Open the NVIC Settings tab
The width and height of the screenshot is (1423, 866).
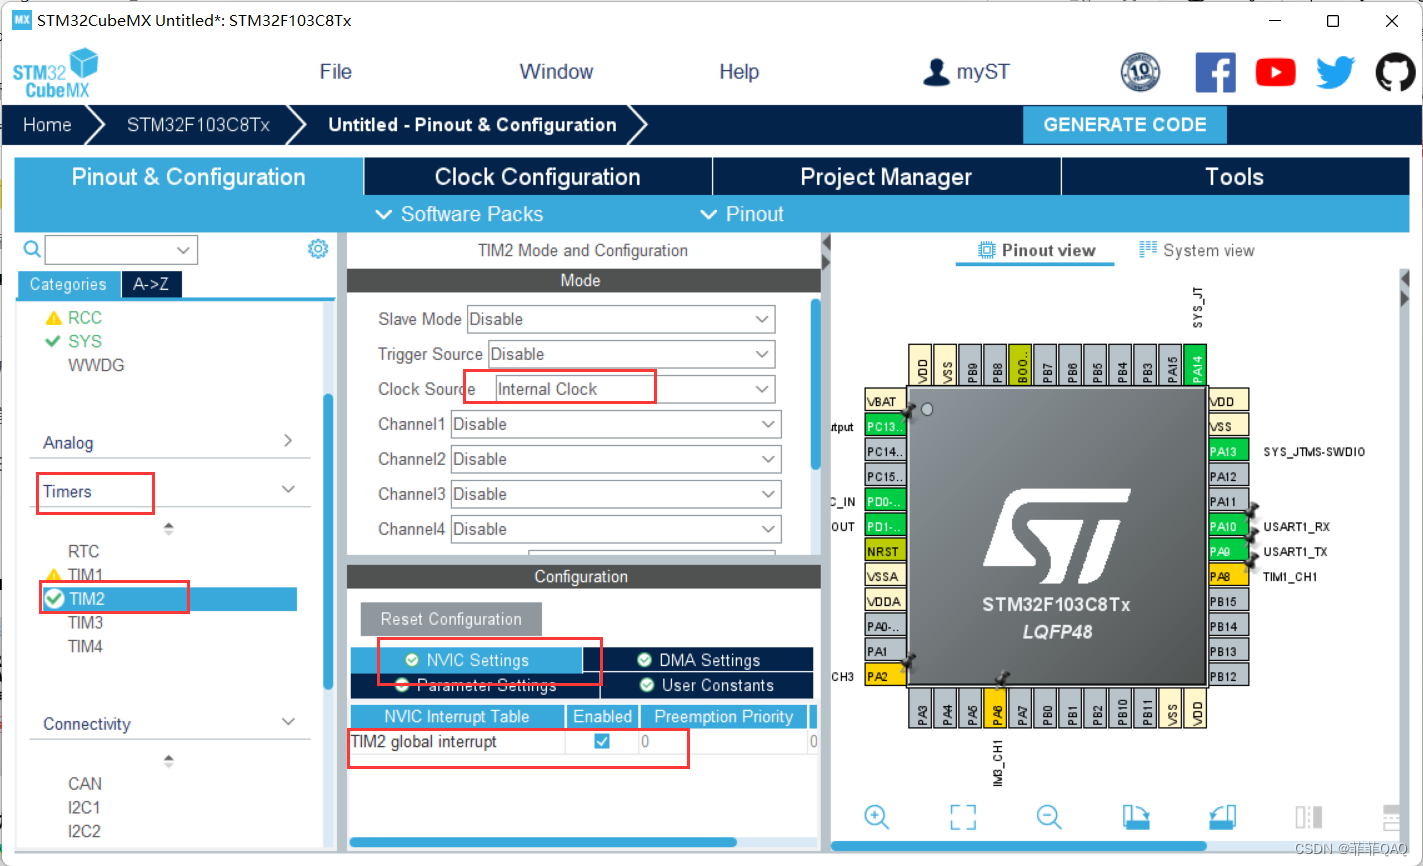[467, 660]
